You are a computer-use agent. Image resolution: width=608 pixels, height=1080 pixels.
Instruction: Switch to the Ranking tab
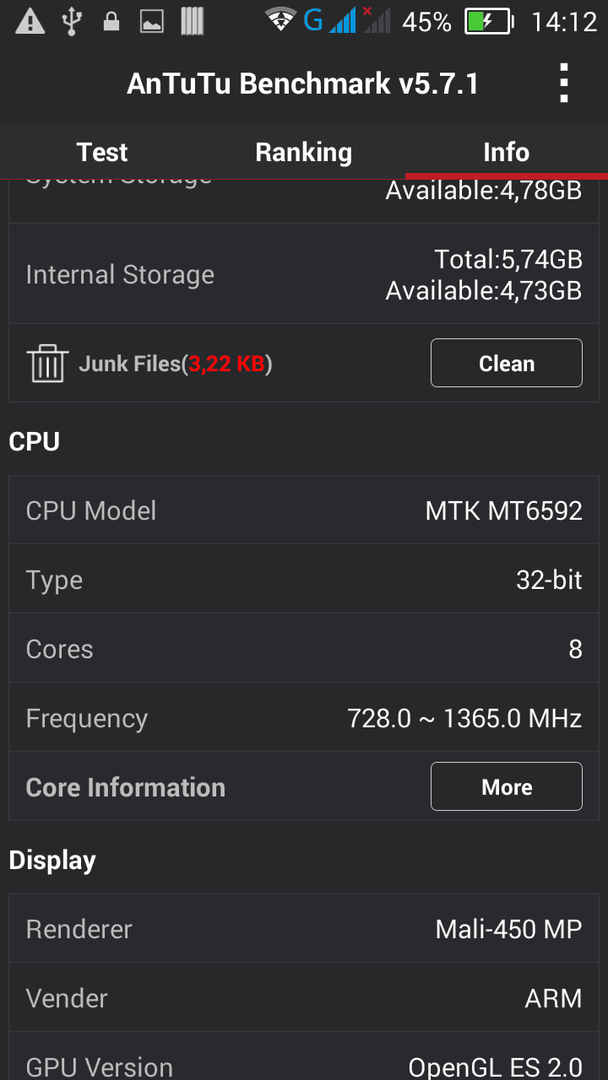pyautogui.click(x=304, y=152)
